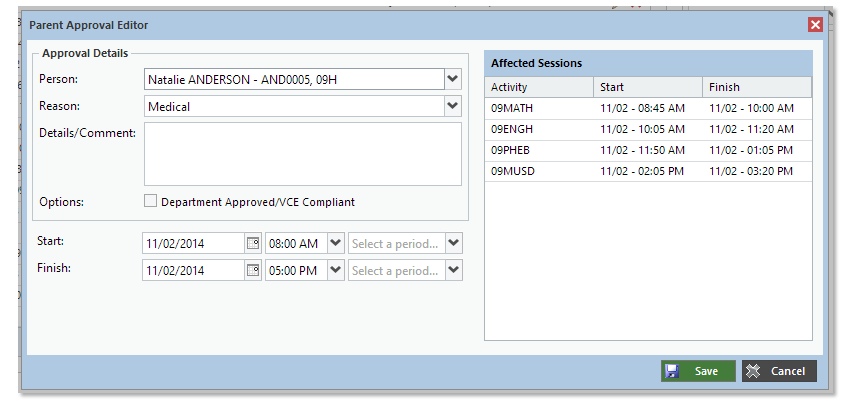Open the Start time dropdown arrow
The height and width of the screenshot is (402, 859).
[335, 243]
